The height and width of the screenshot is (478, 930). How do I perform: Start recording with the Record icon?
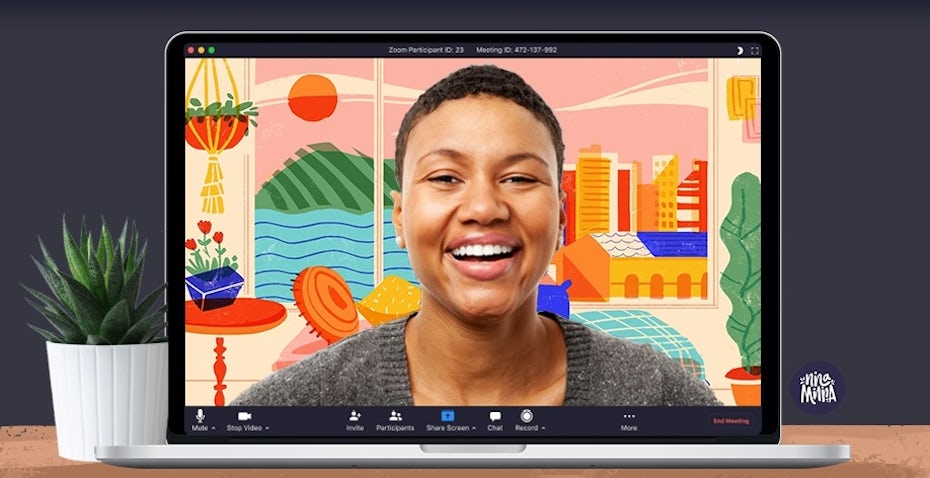point(526,416)
